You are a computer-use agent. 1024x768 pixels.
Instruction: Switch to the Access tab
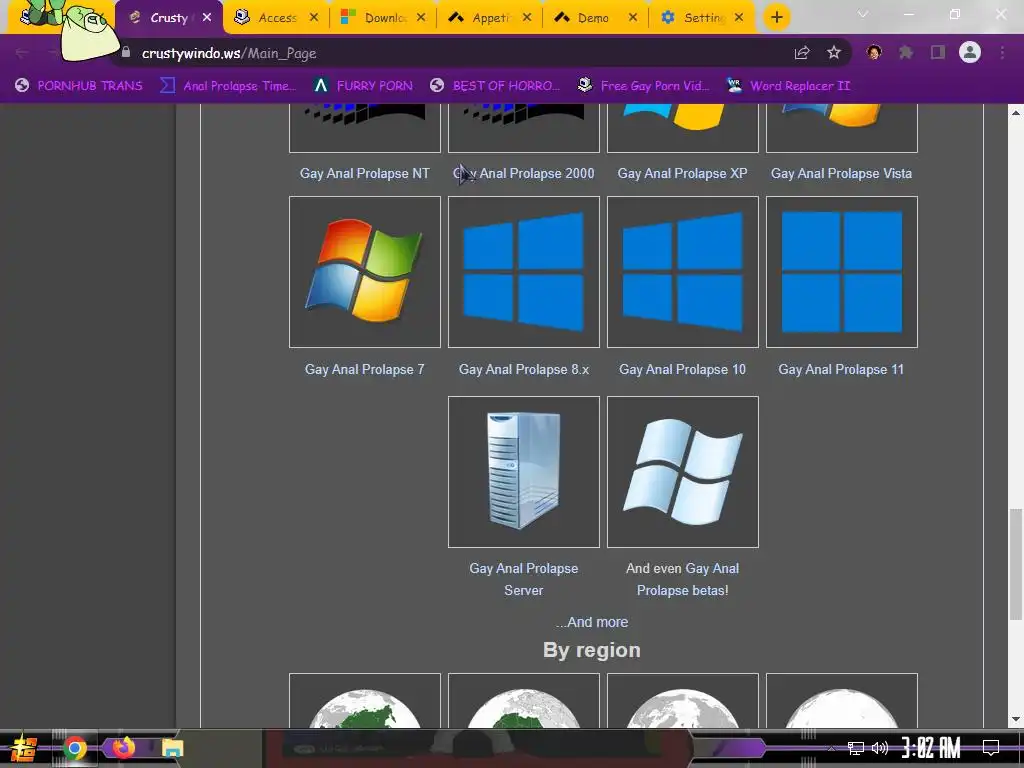click(x=276, y=18)
